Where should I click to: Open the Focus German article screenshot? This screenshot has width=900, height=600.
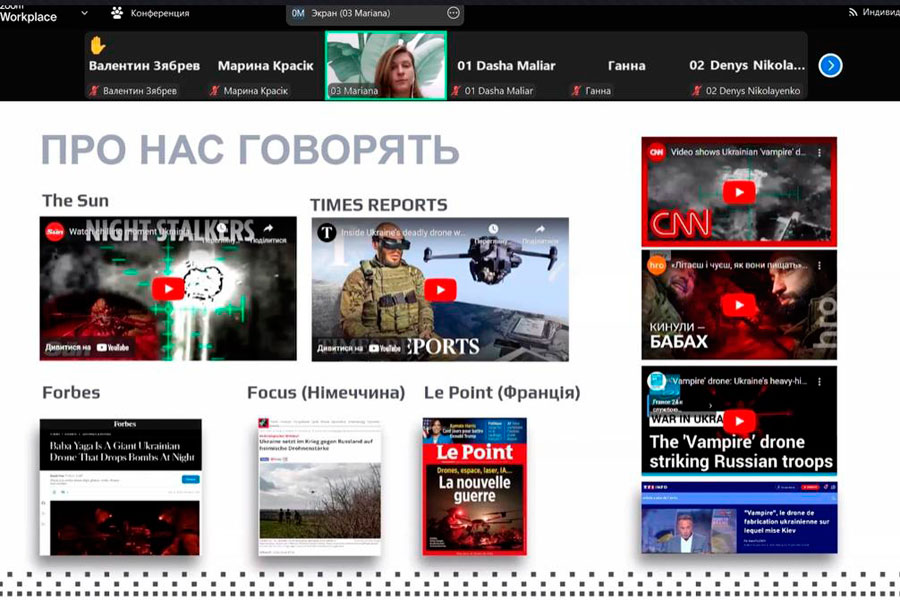coord(319,486)
